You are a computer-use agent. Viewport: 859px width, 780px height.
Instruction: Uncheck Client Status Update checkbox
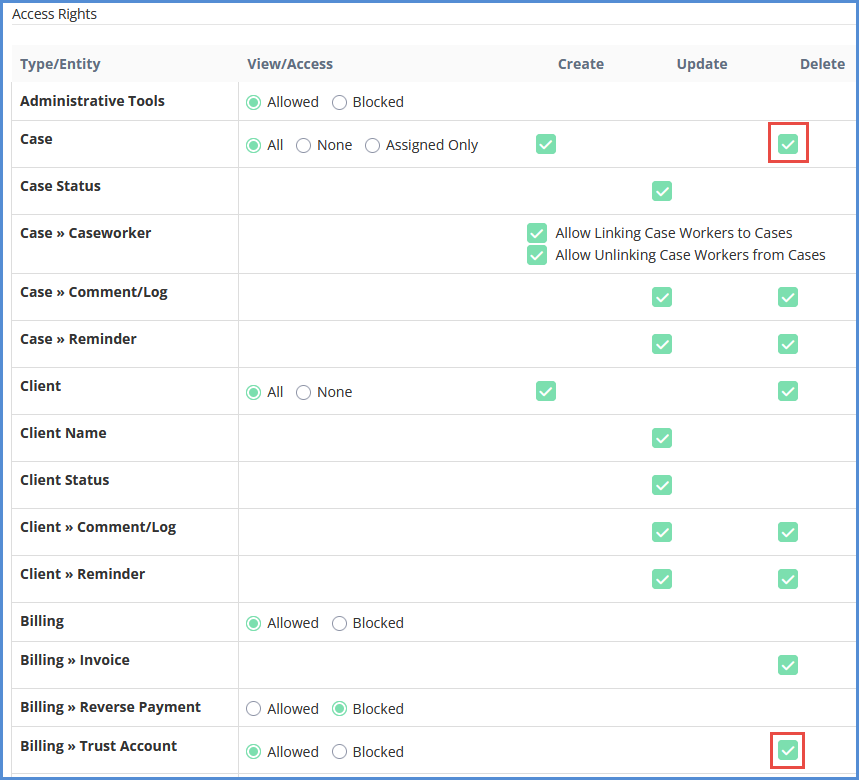point(662,485)
